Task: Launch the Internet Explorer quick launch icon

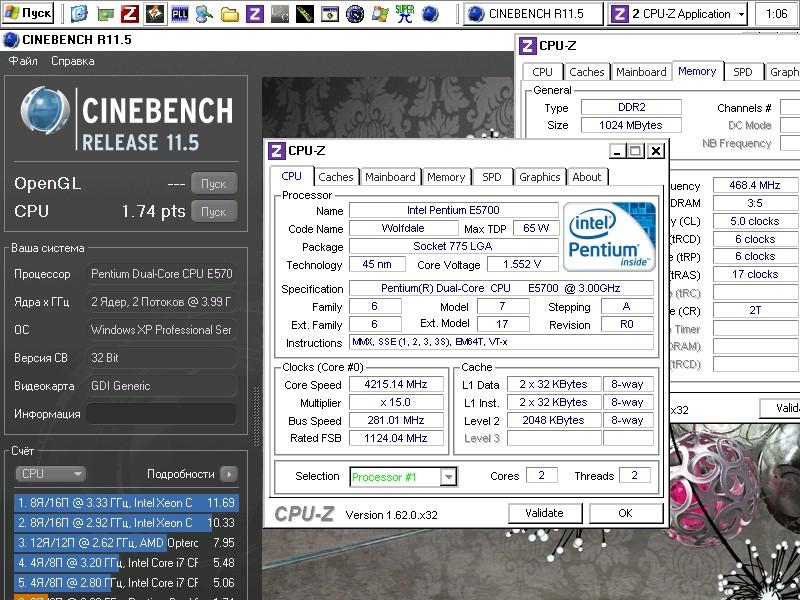Action: pyautogui.click(x=79, y=14)
